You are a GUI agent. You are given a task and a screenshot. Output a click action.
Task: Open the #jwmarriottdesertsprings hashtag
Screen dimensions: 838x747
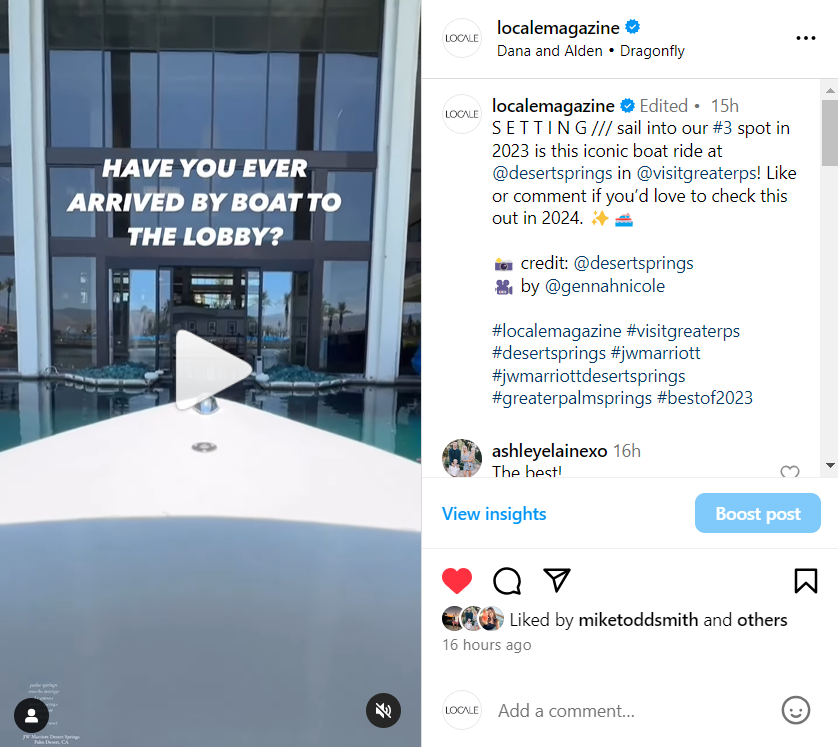[588, 376]
